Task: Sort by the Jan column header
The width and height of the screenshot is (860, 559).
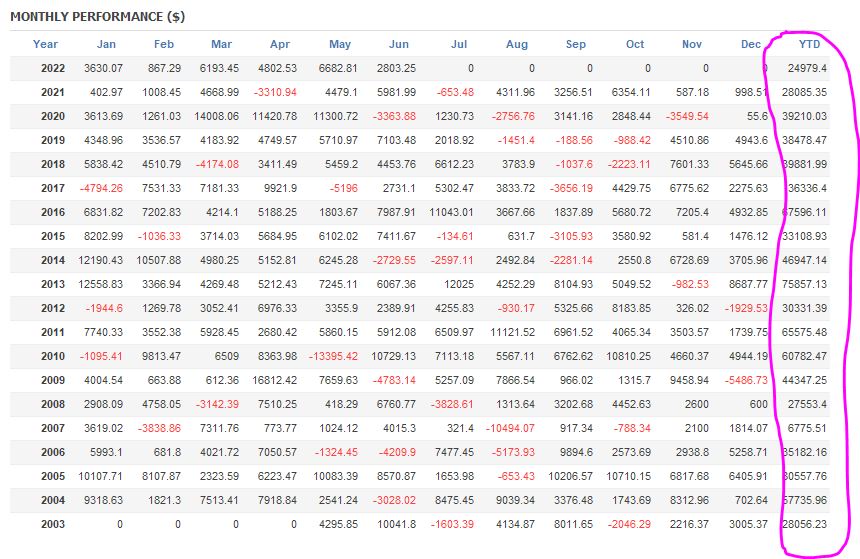Action: [106, 44]
